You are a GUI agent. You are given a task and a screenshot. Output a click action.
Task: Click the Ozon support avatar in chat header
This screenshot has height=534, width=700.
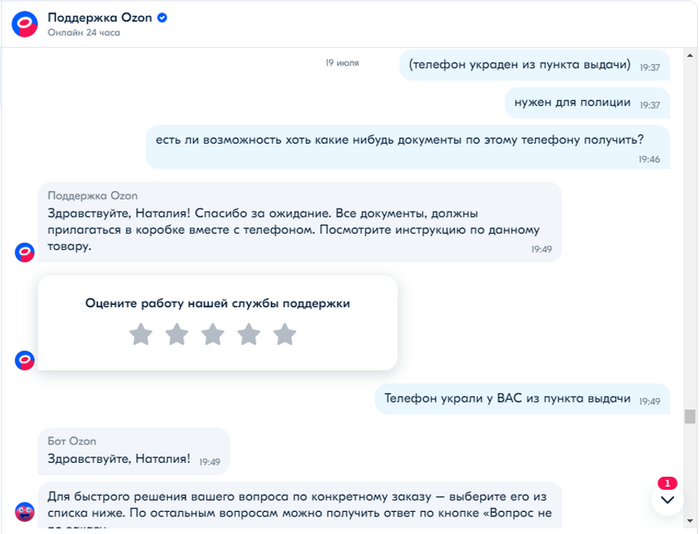pyautogui.click(x=25, y=24)
